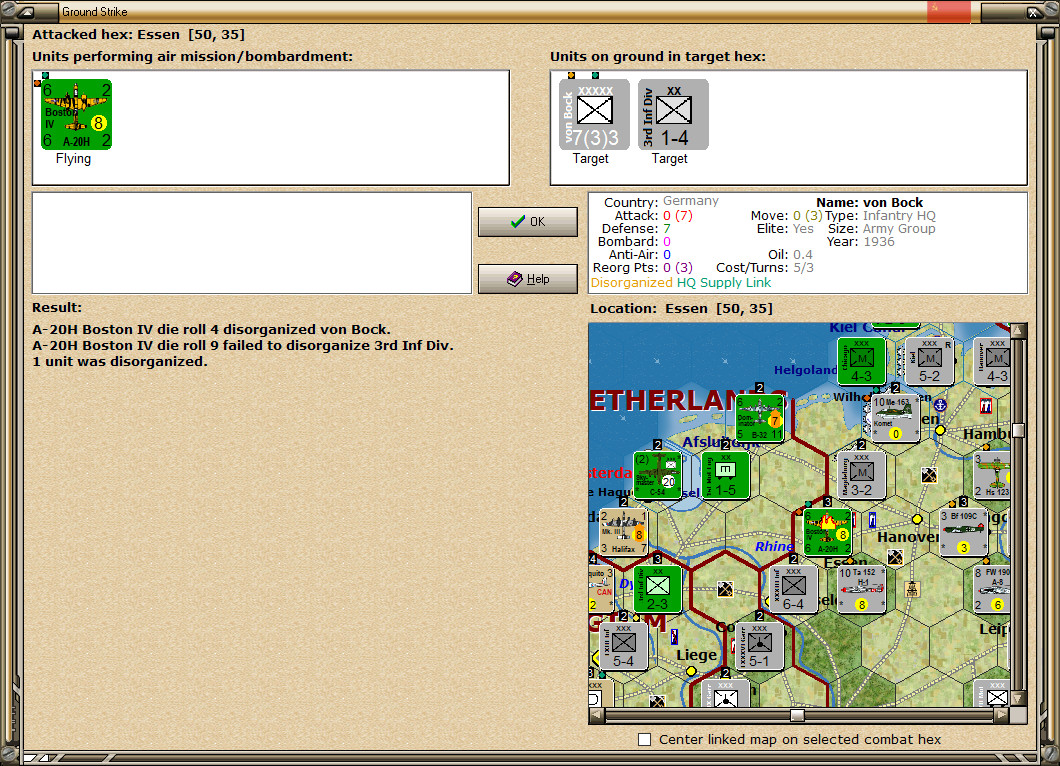Click the 'Disorganized' status text
Image resolution: width=1060 pixels, height=766 pixels.
[631, 283]
